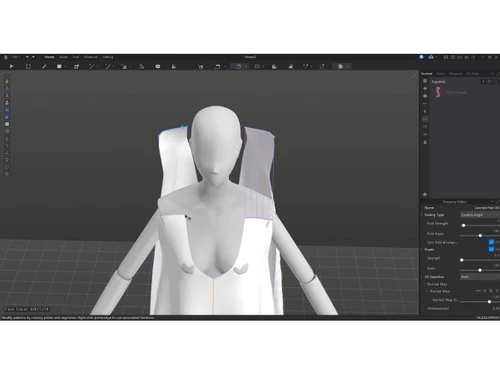Switch to the Measure ribbon tab
Viewport: 500px width, 375px height.
point(90,57)
